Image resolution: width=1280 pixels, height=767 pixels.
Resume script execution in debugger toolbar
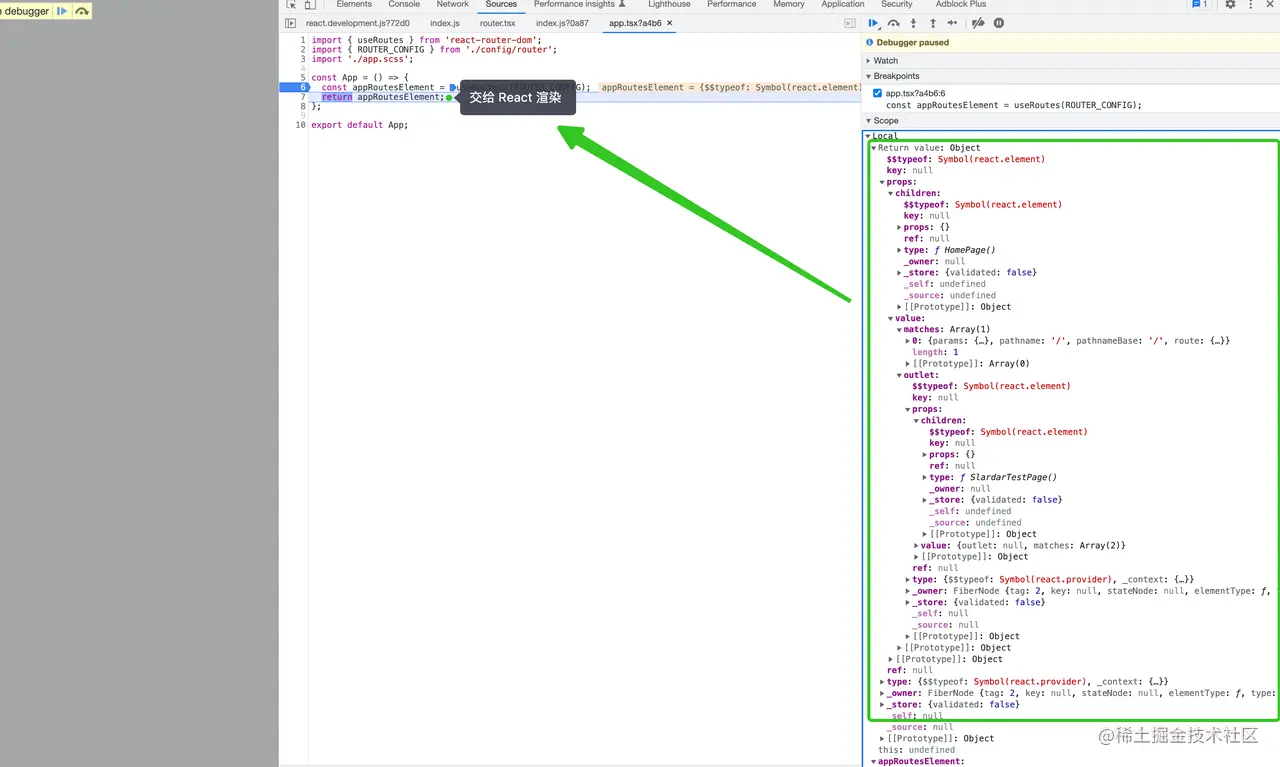(873, 23)
